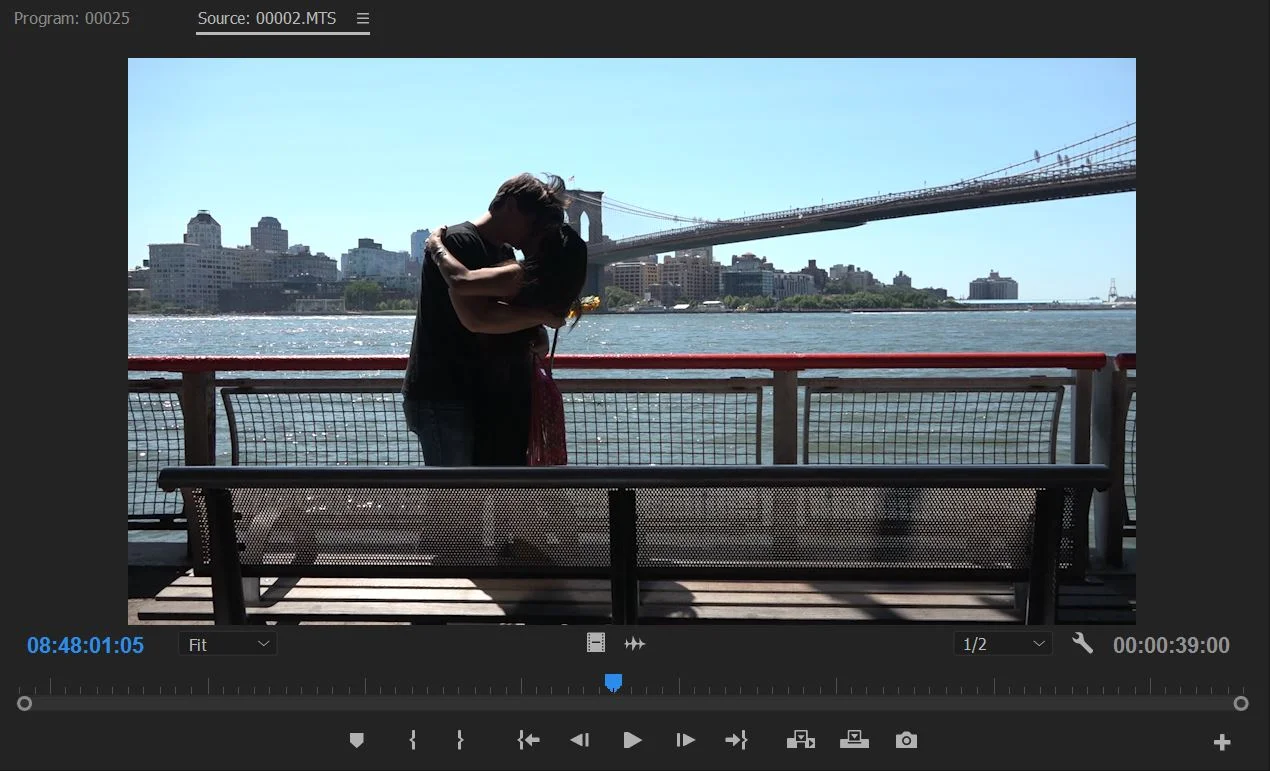1270x771 pixels.
Task: Click the right zoom scroll bar handle
Action: [1241, 704]
